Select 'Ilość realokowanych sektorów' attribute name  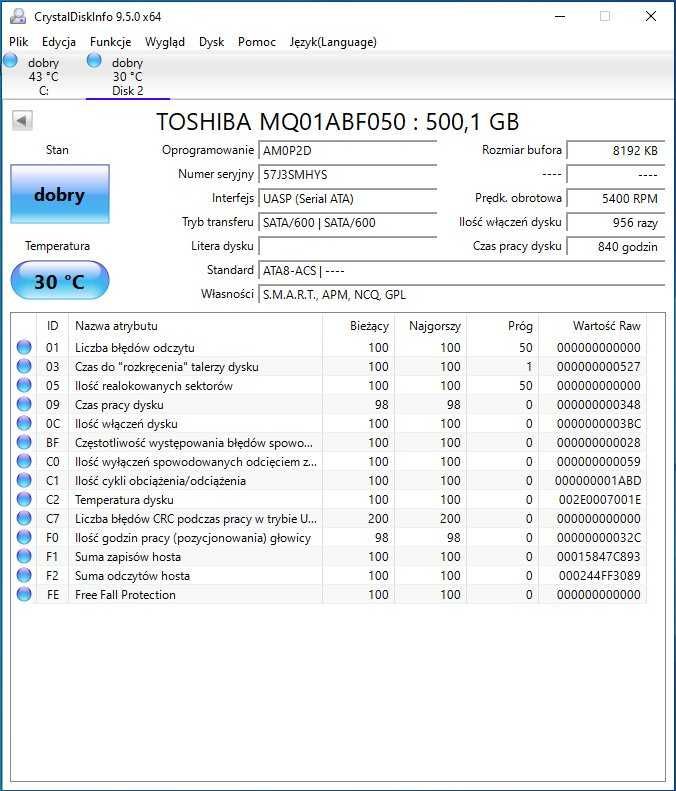[154, 385]
